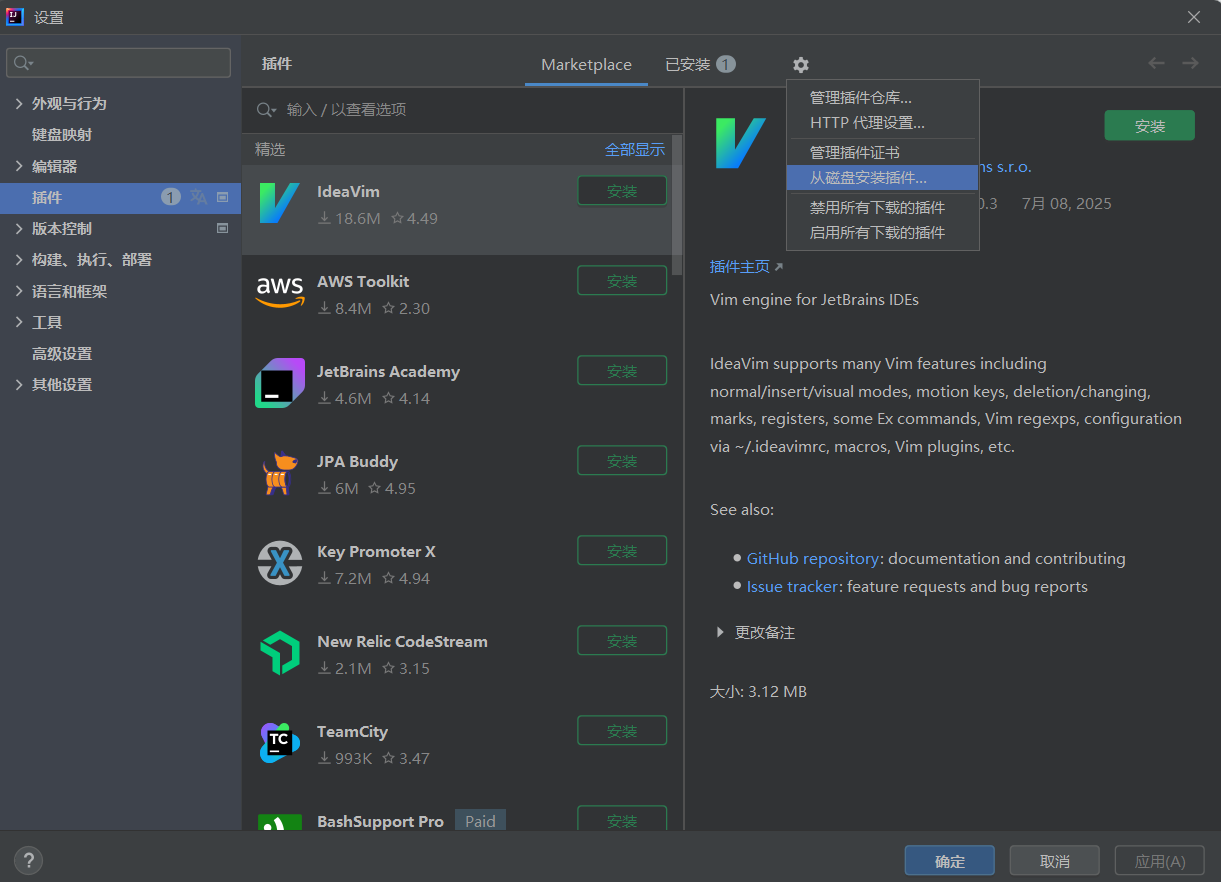The width and height of the screenshot is (1221, 882).
Task: Open help via the question mark icon
Action: 28,859
